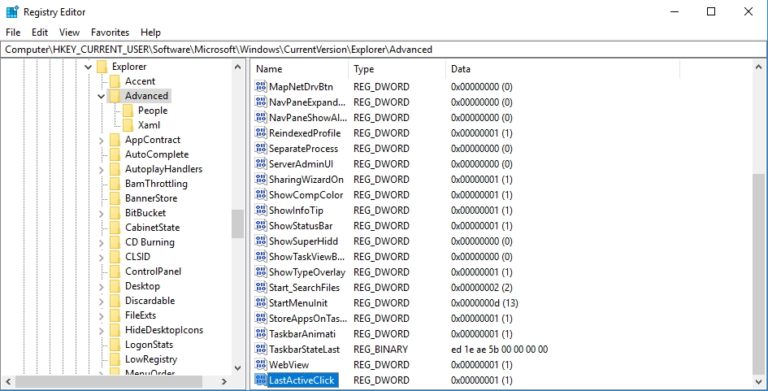Select the AutoComplete key

[157, 154]
